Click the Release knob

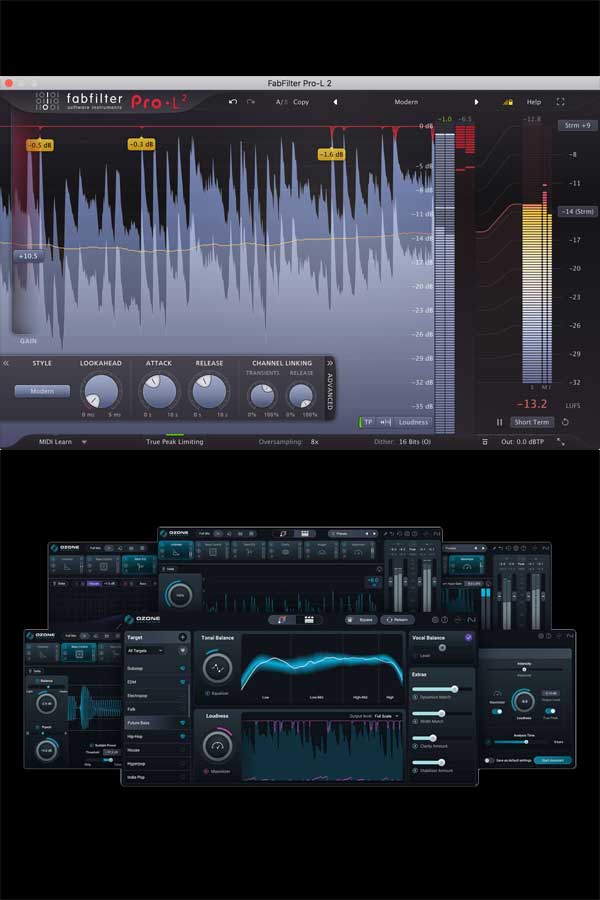click(x=209, y=391)
